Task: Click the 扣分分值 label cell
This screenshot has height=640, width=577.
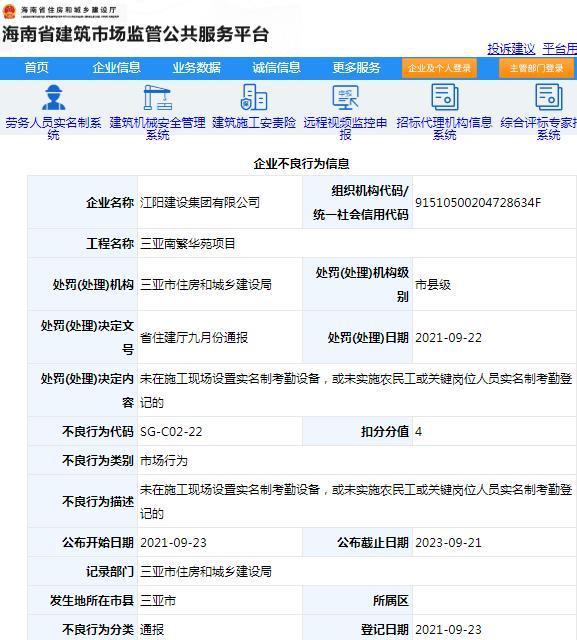Action: (357, 431)
